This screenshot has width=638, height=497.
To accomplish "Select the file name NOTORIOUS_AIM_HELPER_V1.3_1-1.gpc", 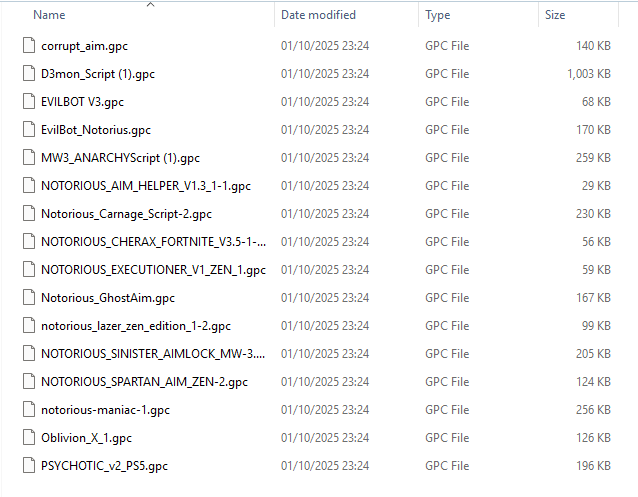I will tap(146, 186).
